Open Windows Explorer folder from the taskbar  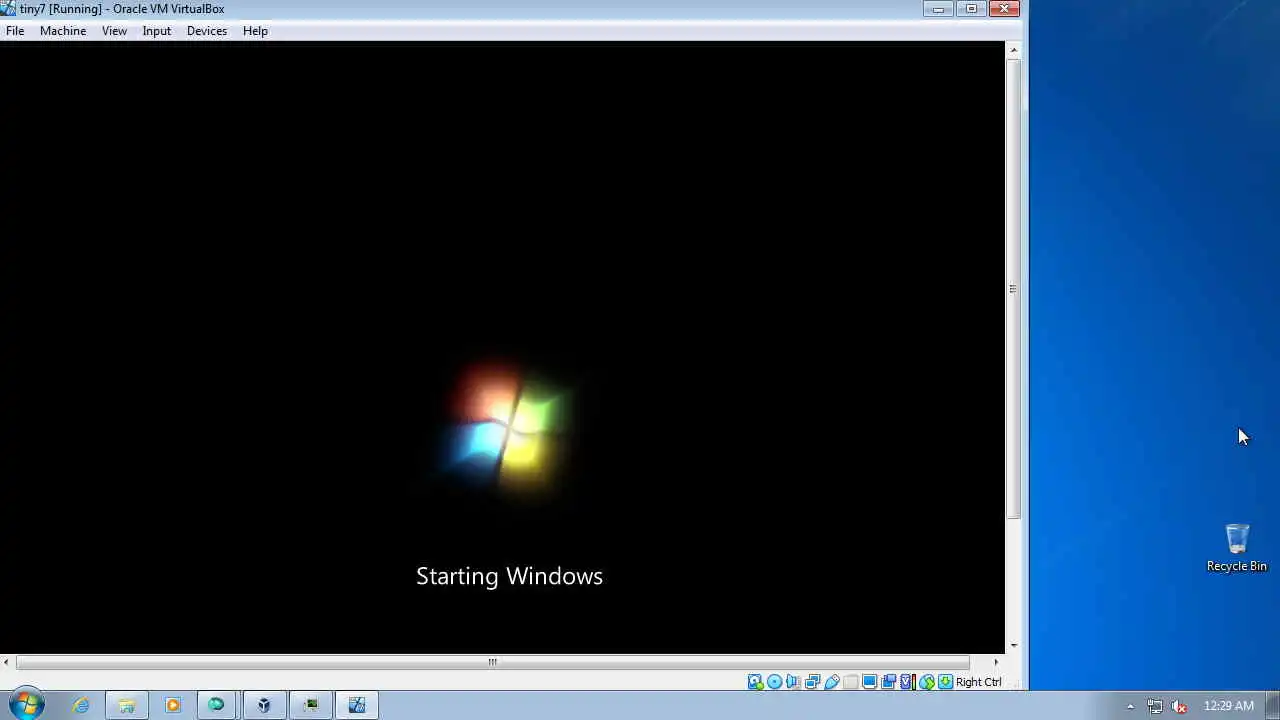[126, 705]
